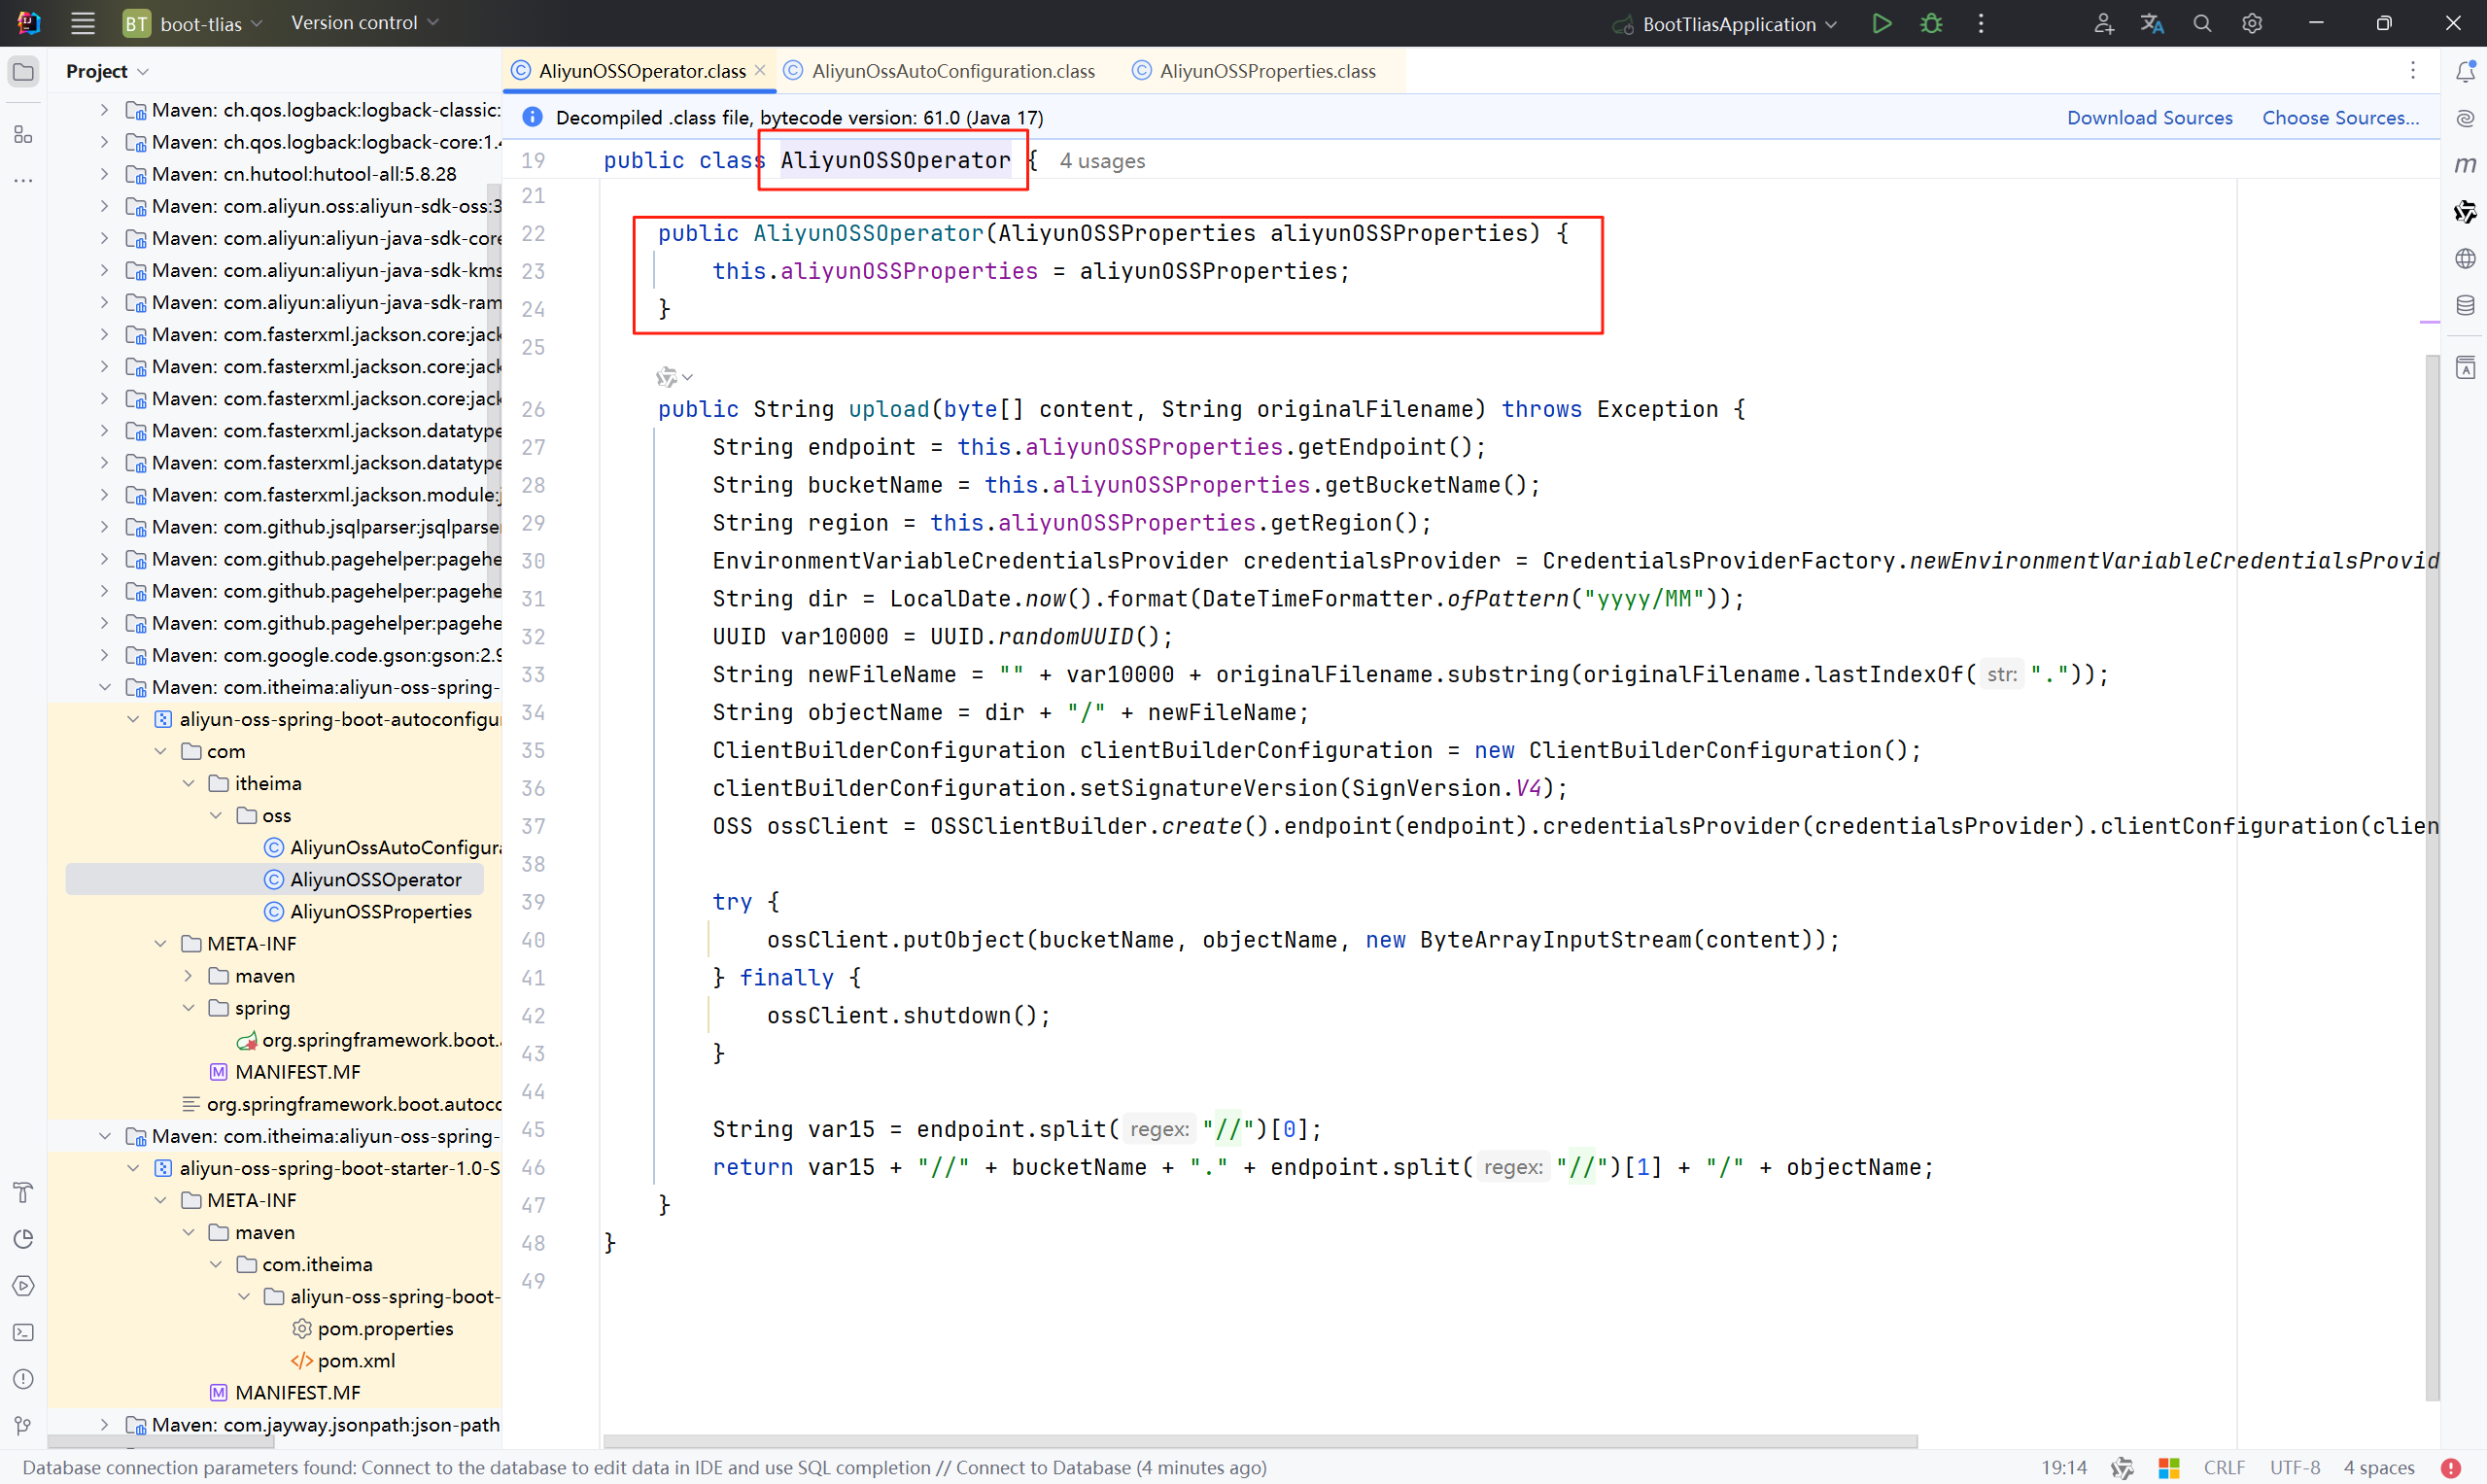
Task: Switch to AliyunOSSProperties.class tab
Action: [x=1266, y=71]
